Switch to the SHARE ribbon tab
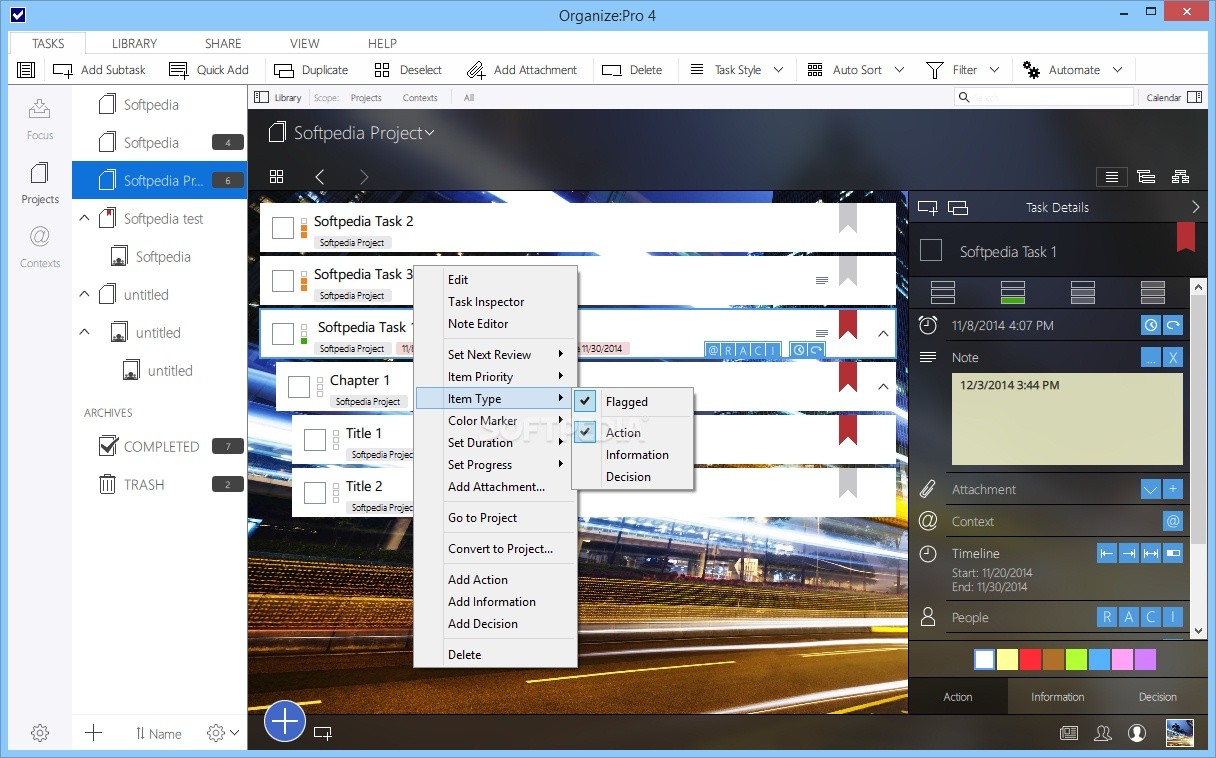The image size is (1216, 758). [x=223, y=43]
